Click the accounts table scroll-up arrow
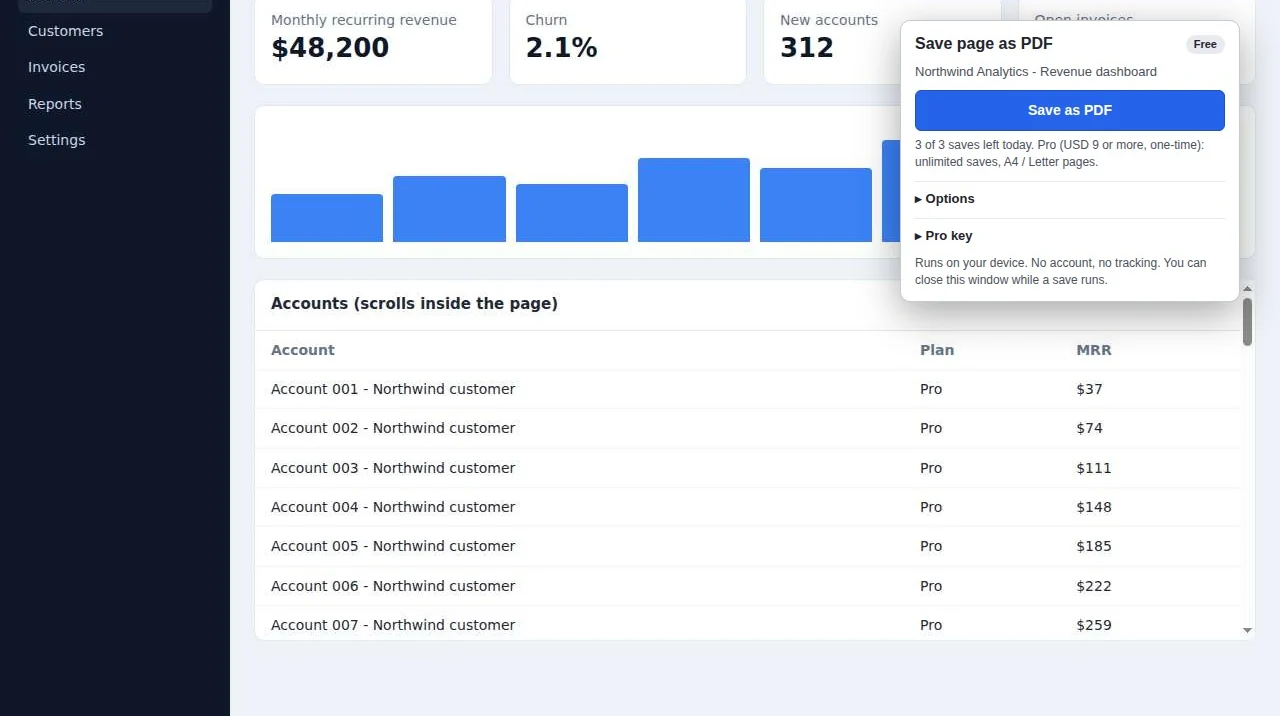 pyautogui.click(x=1247, y=289)
